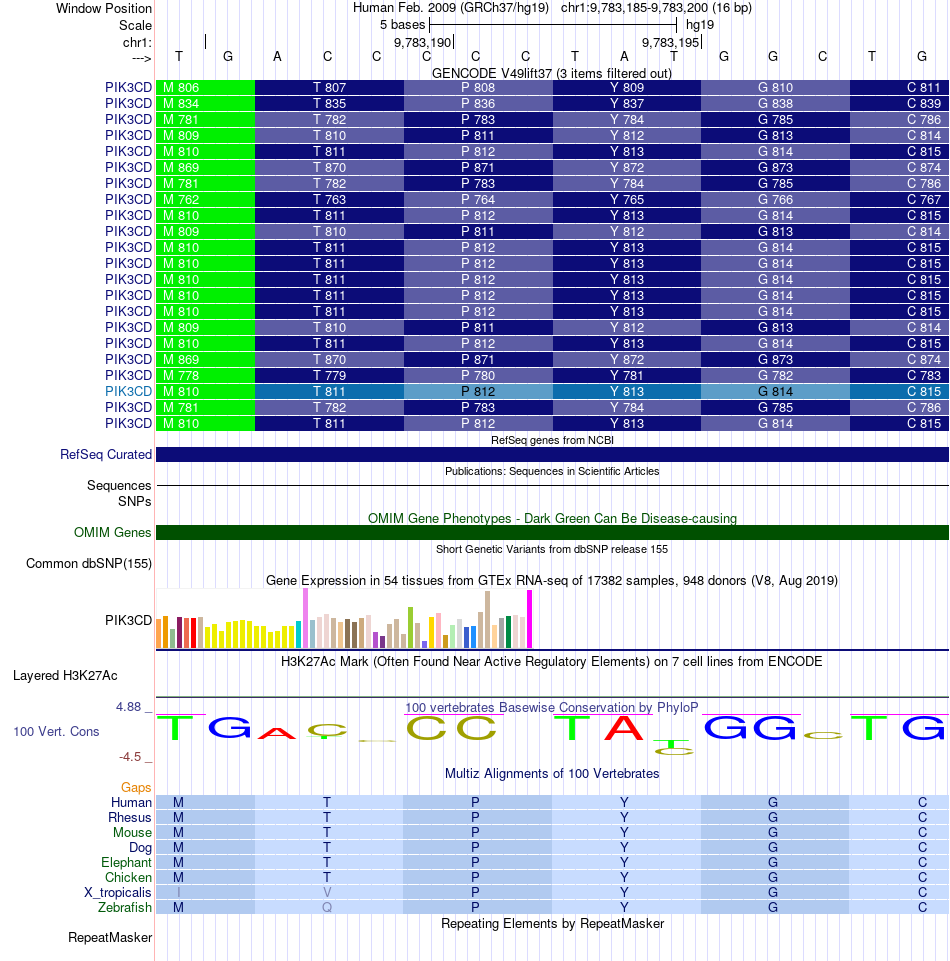Open GTEx Gene Expression track title
950x961 pixels.
[x=552, y=580]
